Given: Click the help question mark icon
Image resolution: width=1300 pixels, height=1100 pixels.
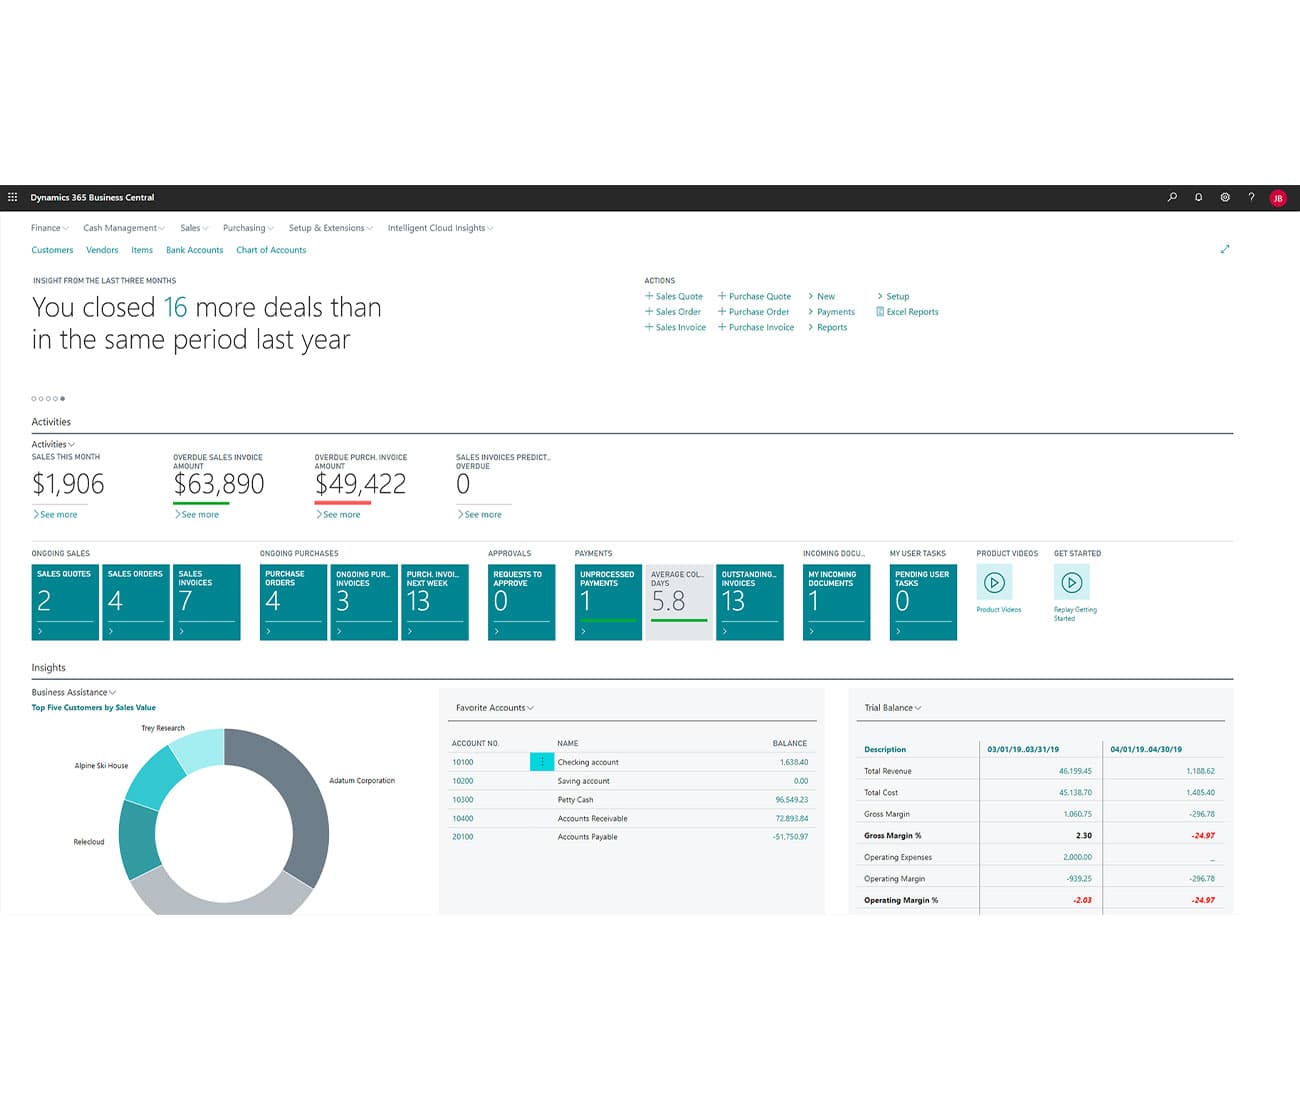Looking at the screenshot, I should click(x=1251, y=197).
